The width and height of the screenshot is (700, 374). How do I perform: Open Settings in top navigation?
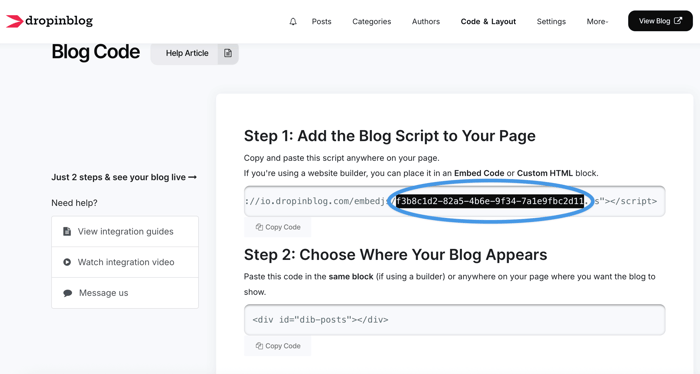[x=551, y=21]
